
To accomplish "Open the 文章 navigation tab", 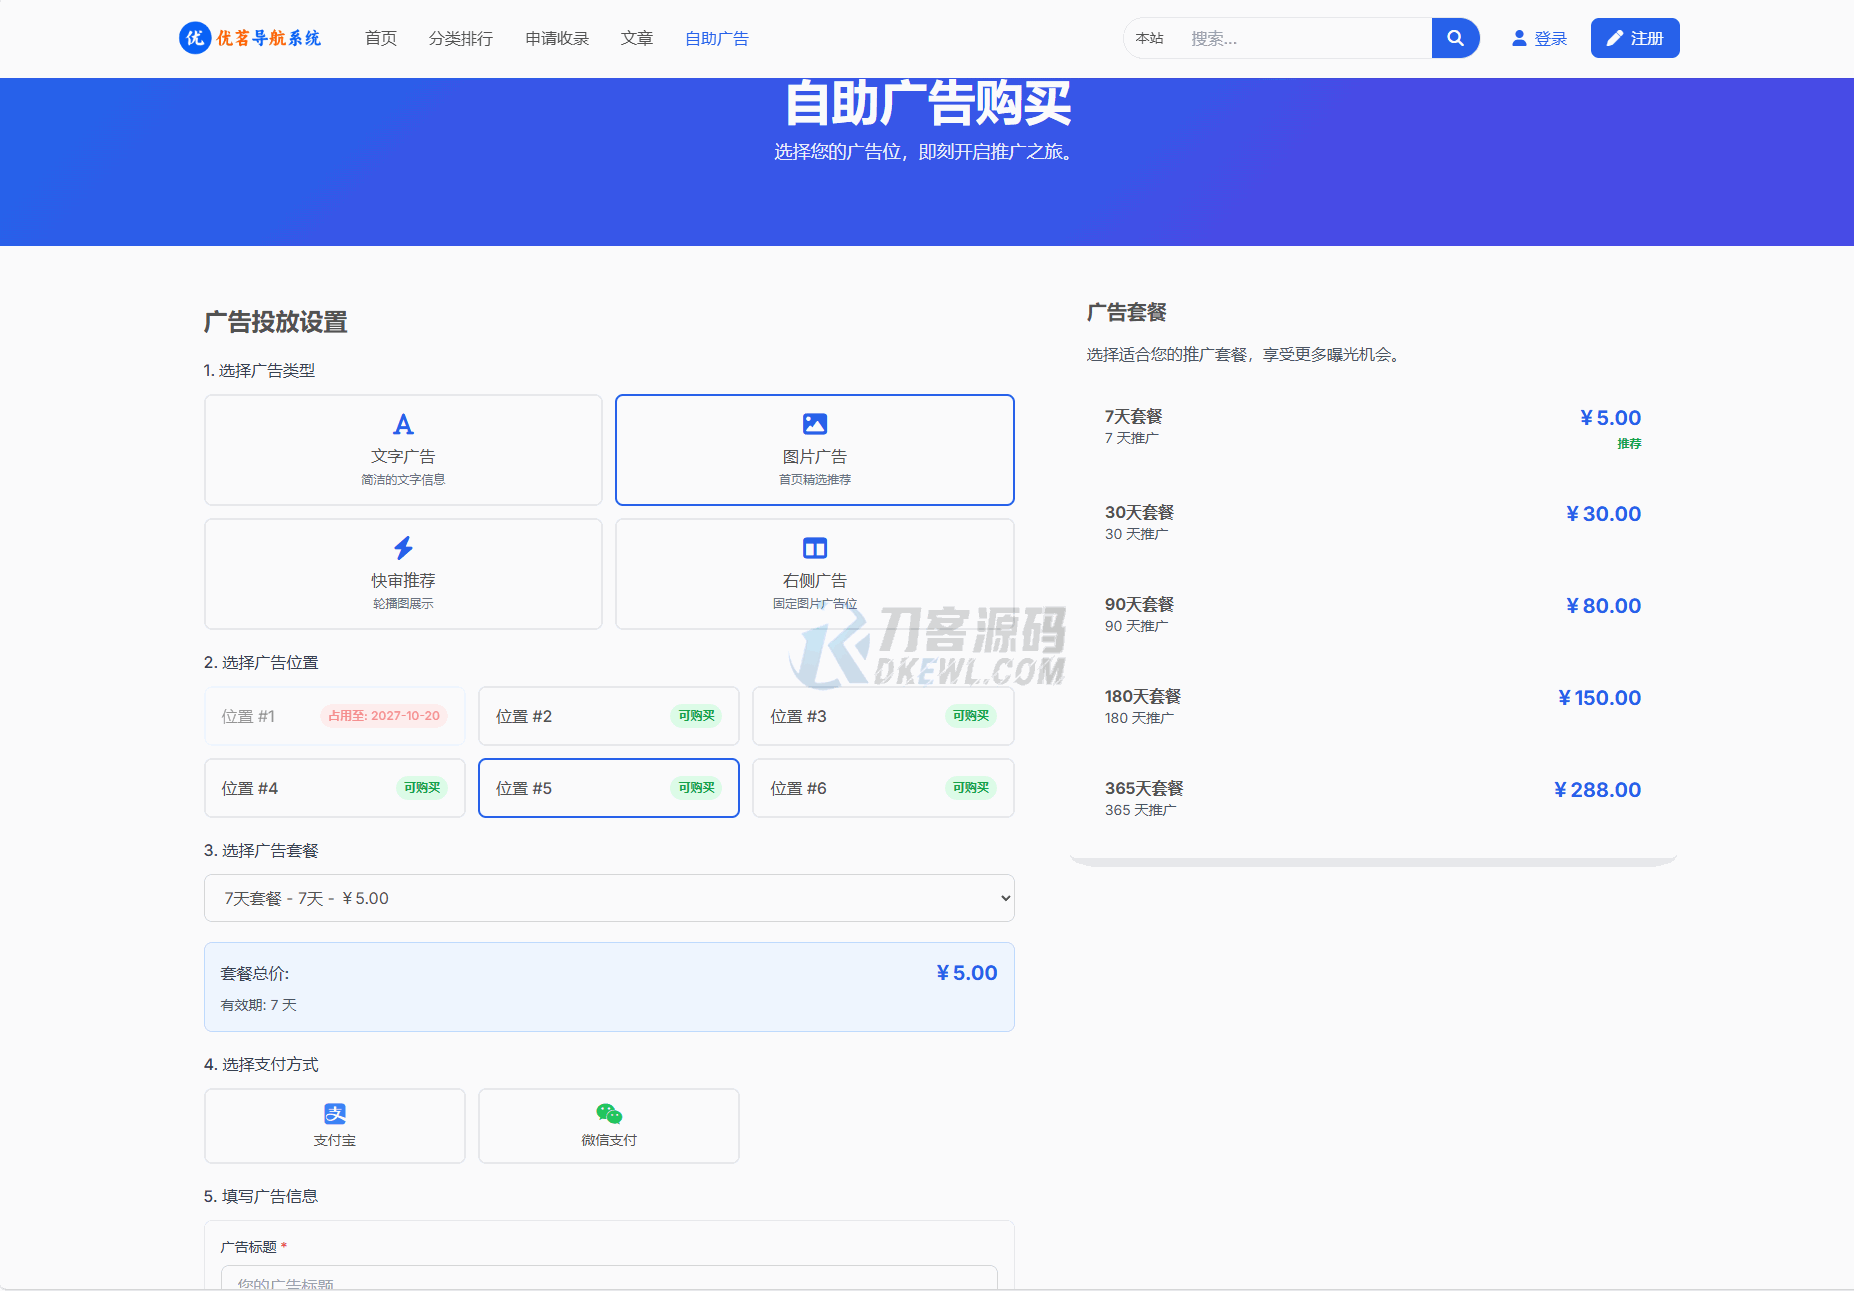I will coord(636,38).
